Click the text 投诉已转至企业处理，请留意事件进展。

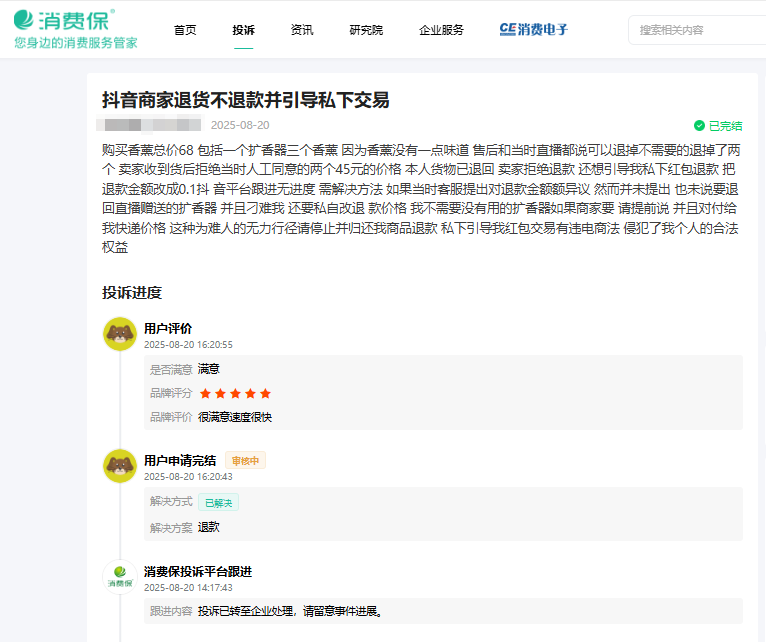click(290, 611)
